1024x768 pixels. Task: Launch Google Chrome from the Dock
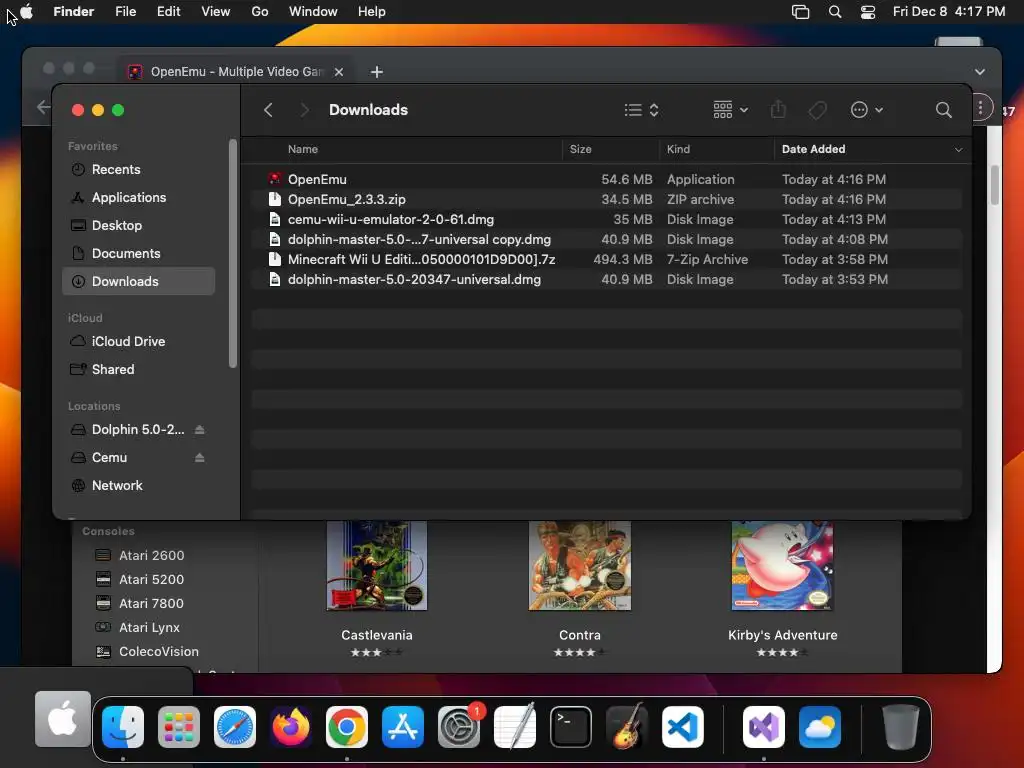[347, 727]
